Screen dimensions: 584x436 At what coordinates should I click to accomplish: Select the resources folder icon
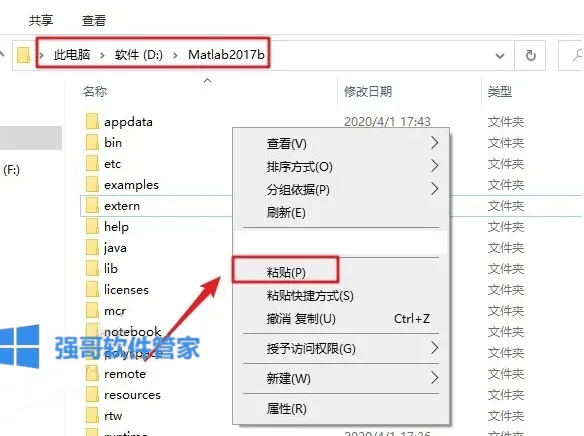pyautogui.click(x=92, y=394)
